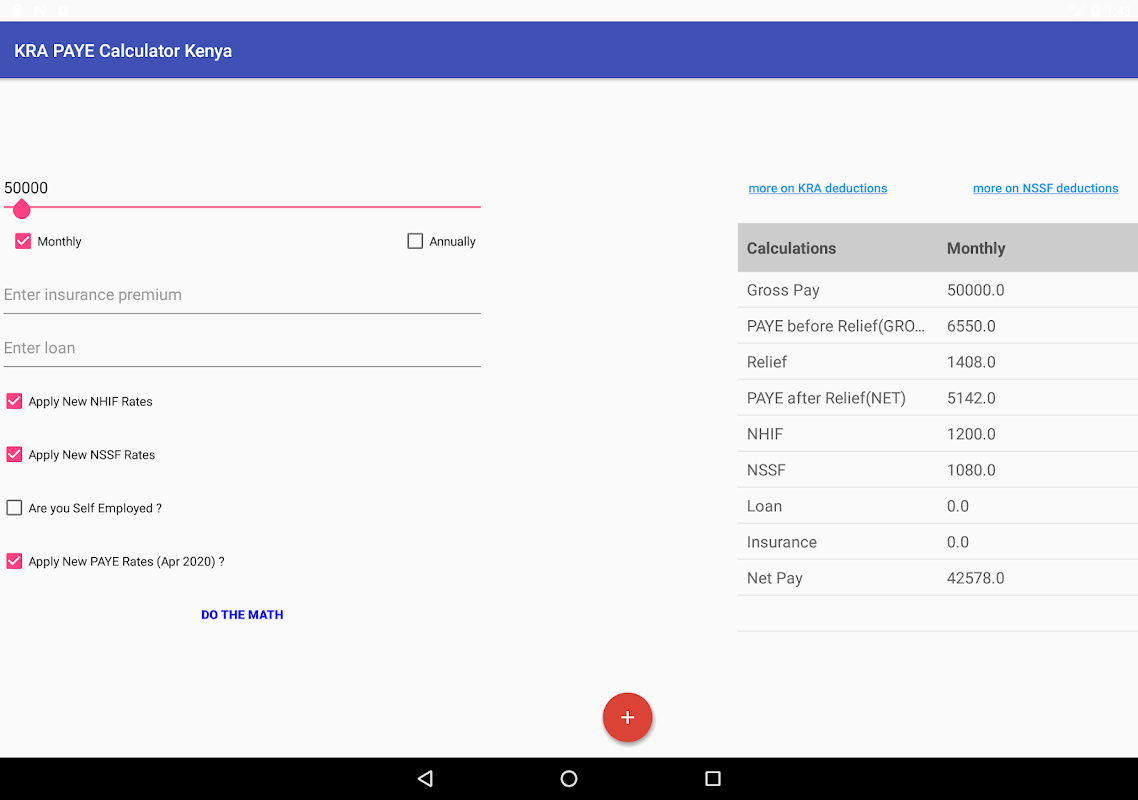The height and width of the screenshot is (800, 1138).
Task: Tap the Android back navigation button
Action: click(426, 778)
